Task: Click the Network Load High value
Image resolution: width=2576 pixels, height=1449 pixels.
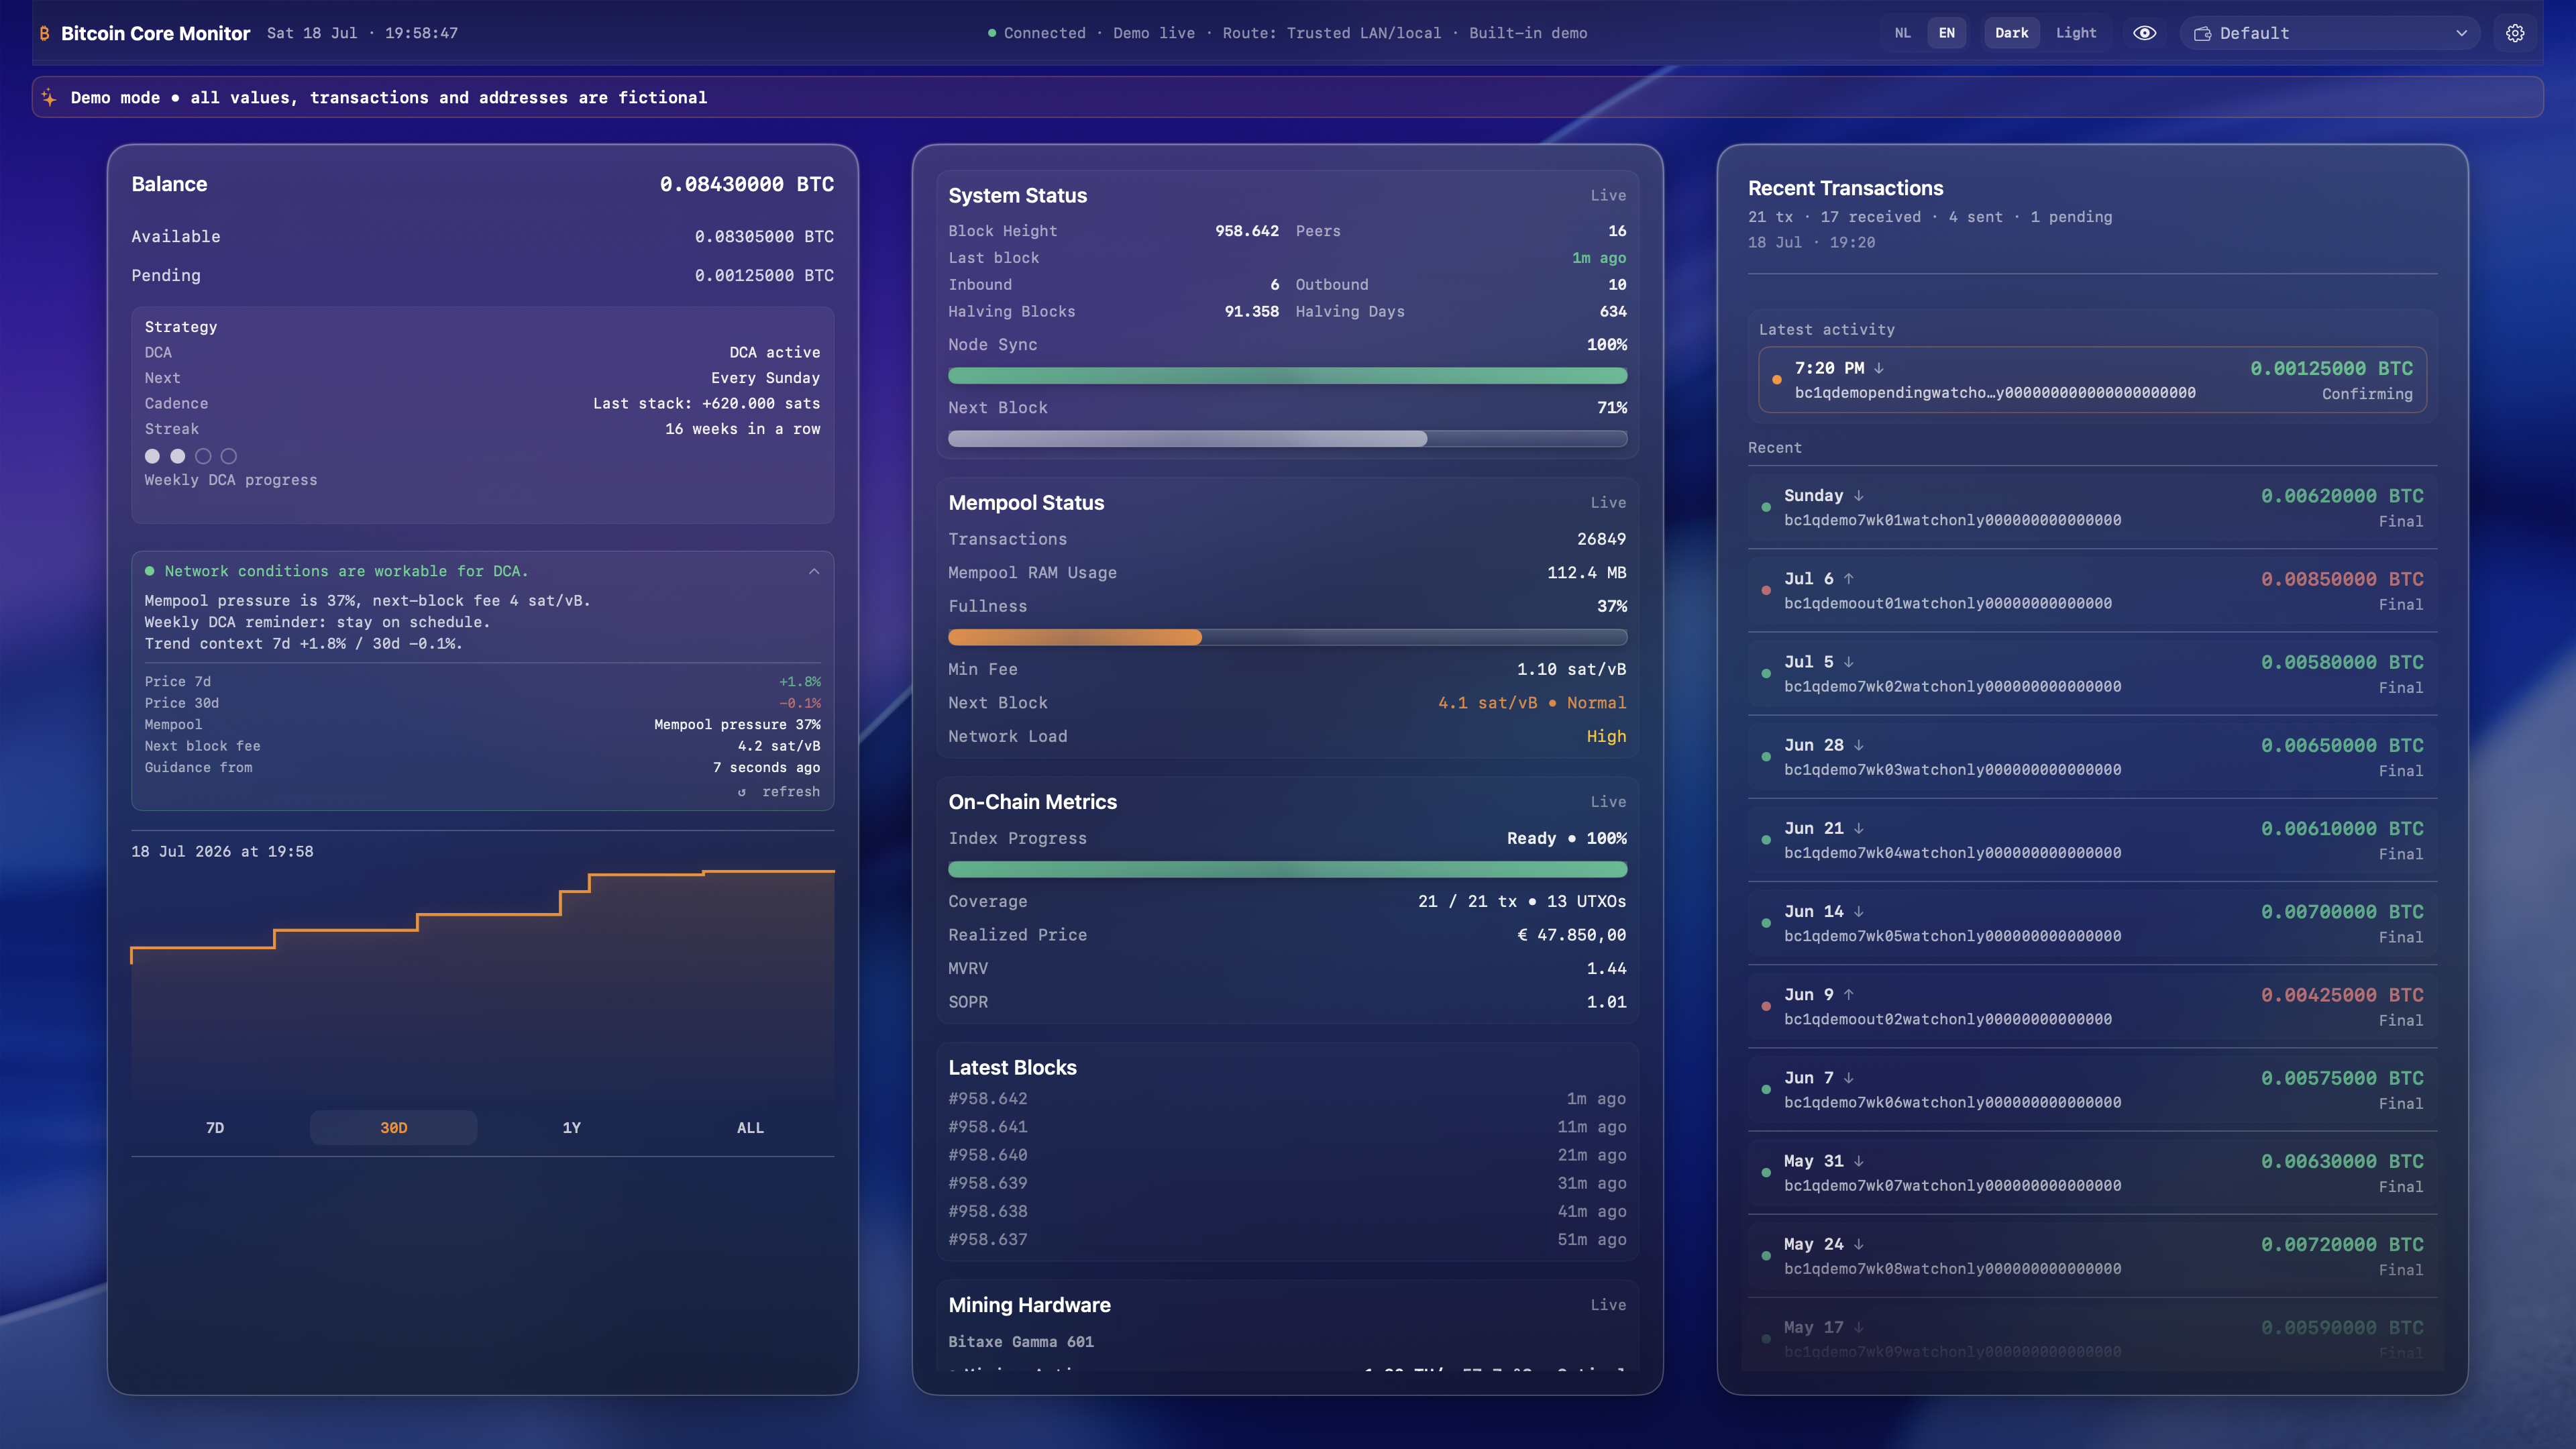Action: pos(1606,737)
